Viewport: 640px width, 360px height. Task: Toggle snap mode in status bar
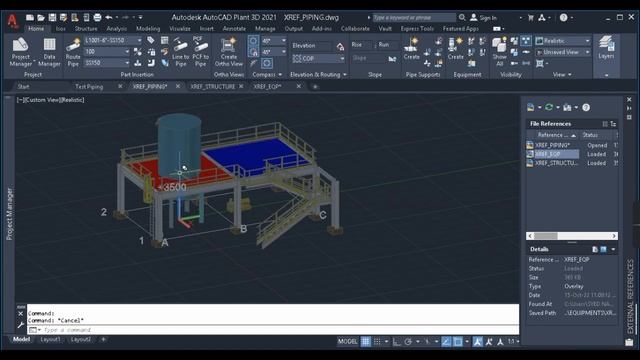[378, 342]
